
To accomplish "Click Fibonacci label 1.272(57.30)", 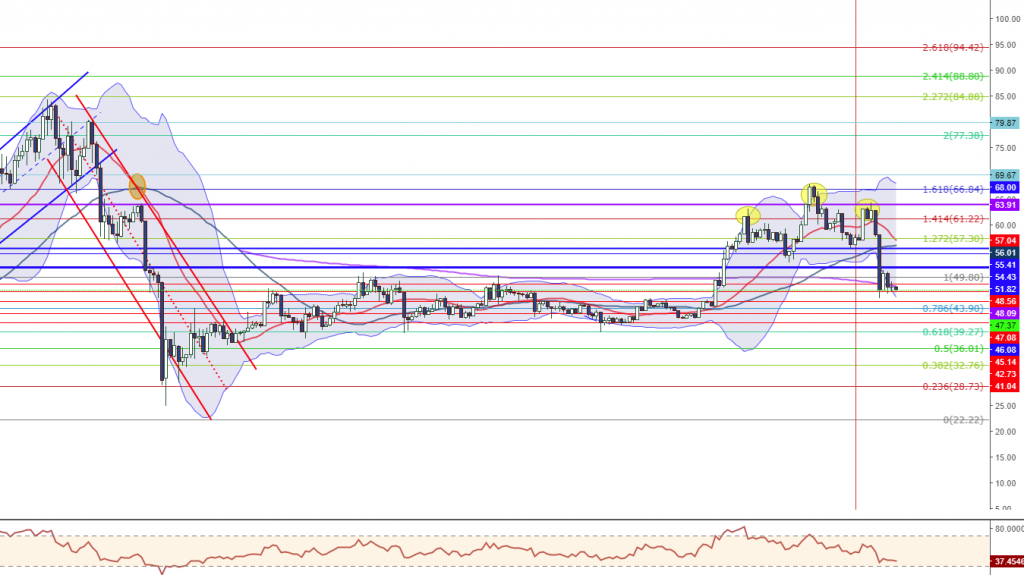I will (953, 238).
